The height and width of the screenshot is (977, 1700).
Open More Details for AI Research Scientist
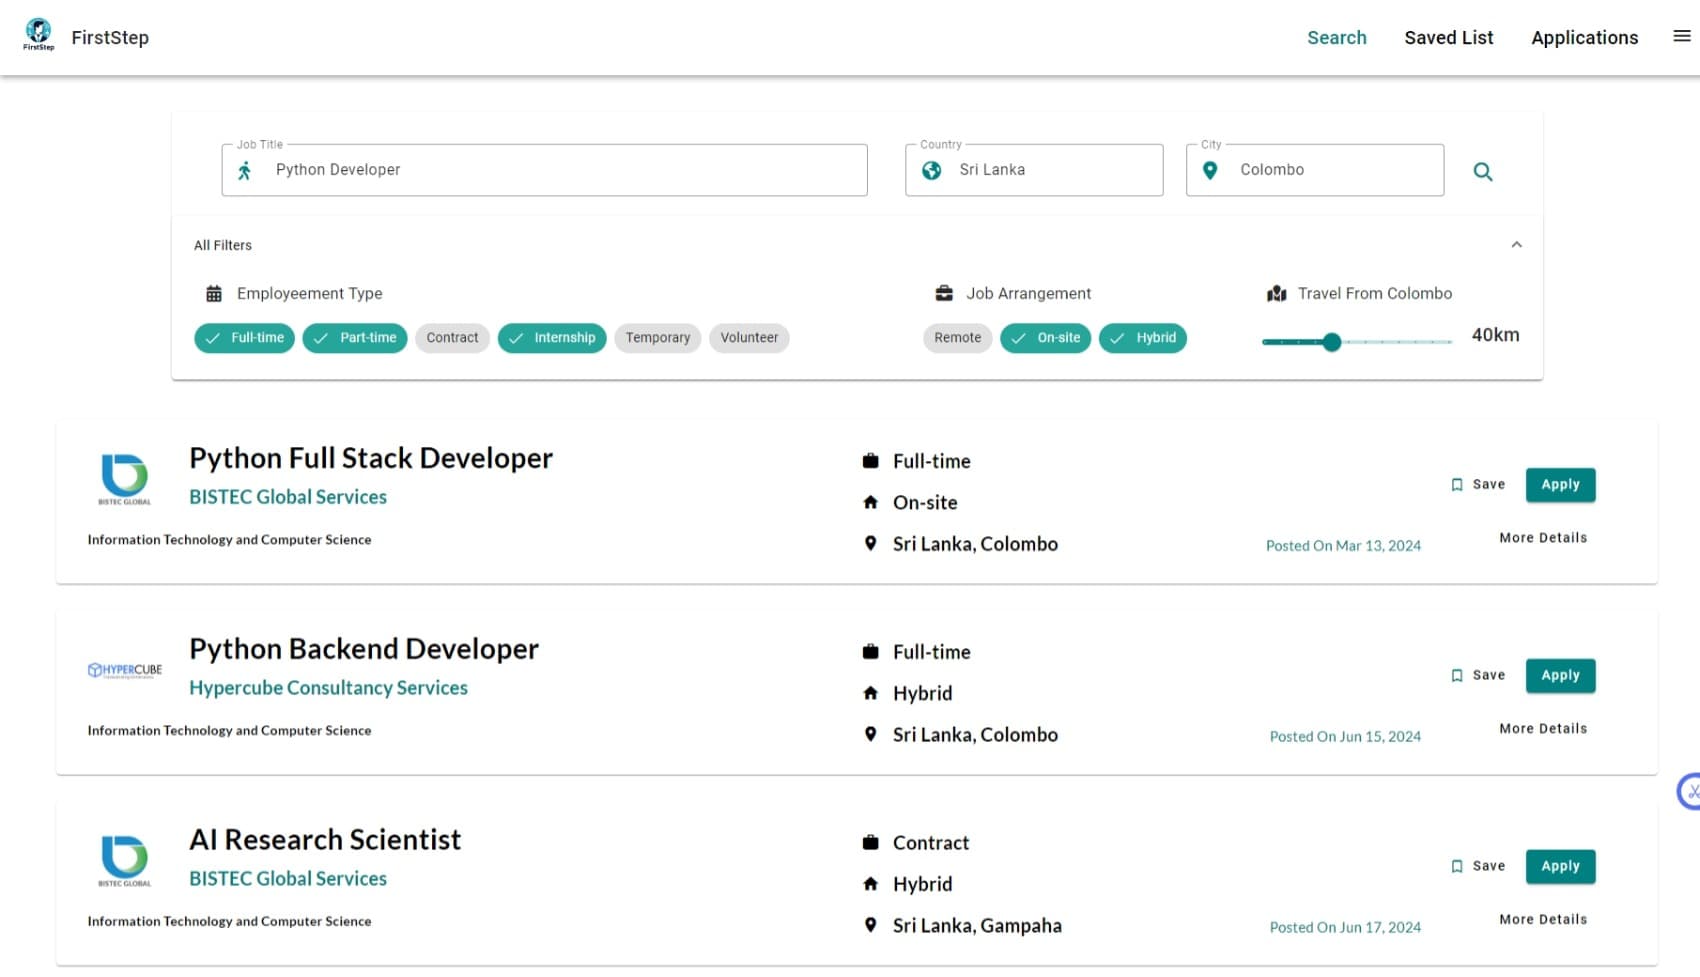[x=1543, y=919]
